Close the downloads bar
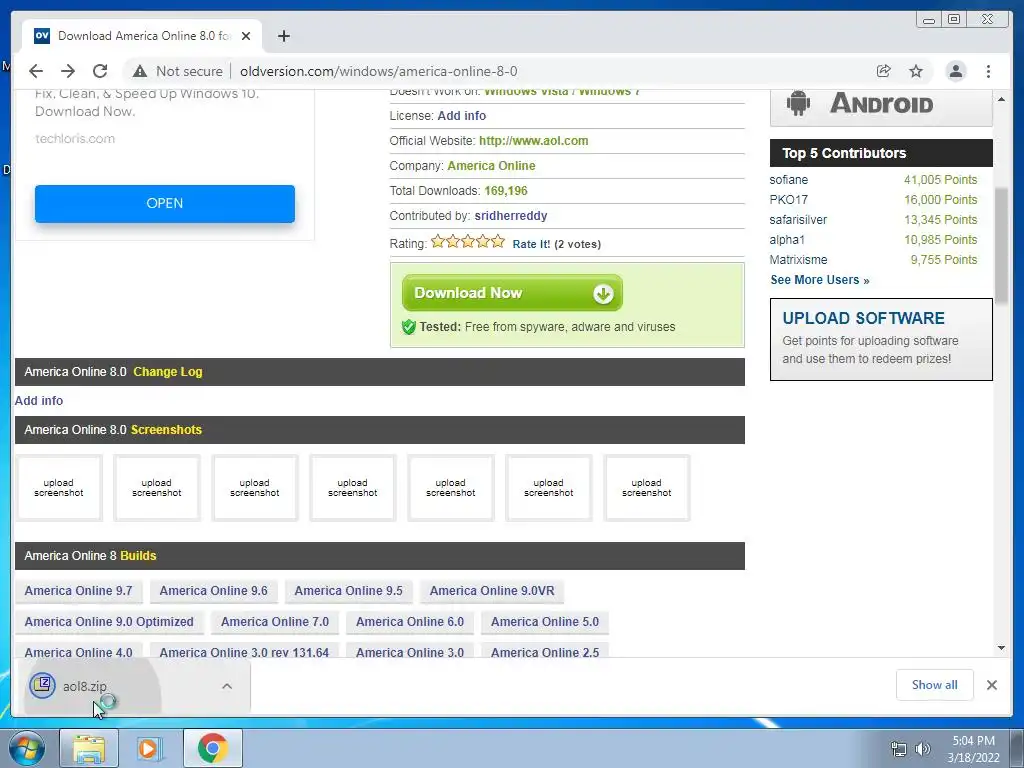The width and height of the screenshot is (1024, 768). click(x=991, y=685)
